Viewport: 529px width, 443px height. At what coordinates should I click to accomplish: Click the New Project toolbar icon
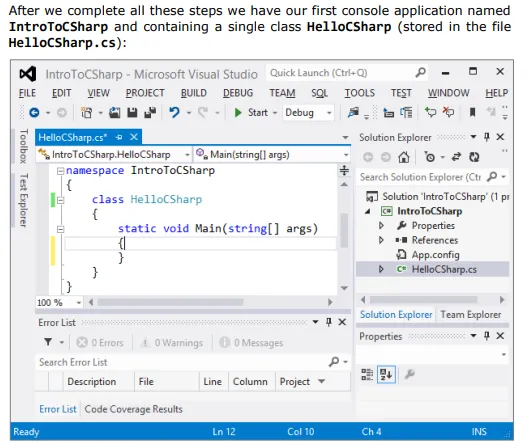coord(86,113)
